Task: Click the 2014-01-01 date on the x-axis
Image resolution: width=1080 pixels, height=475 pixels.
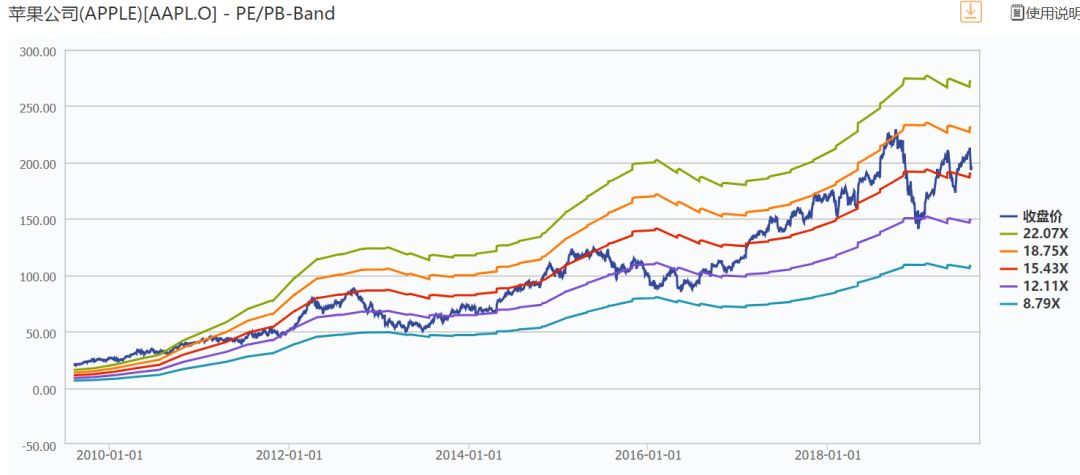Action: pos(468,454)
